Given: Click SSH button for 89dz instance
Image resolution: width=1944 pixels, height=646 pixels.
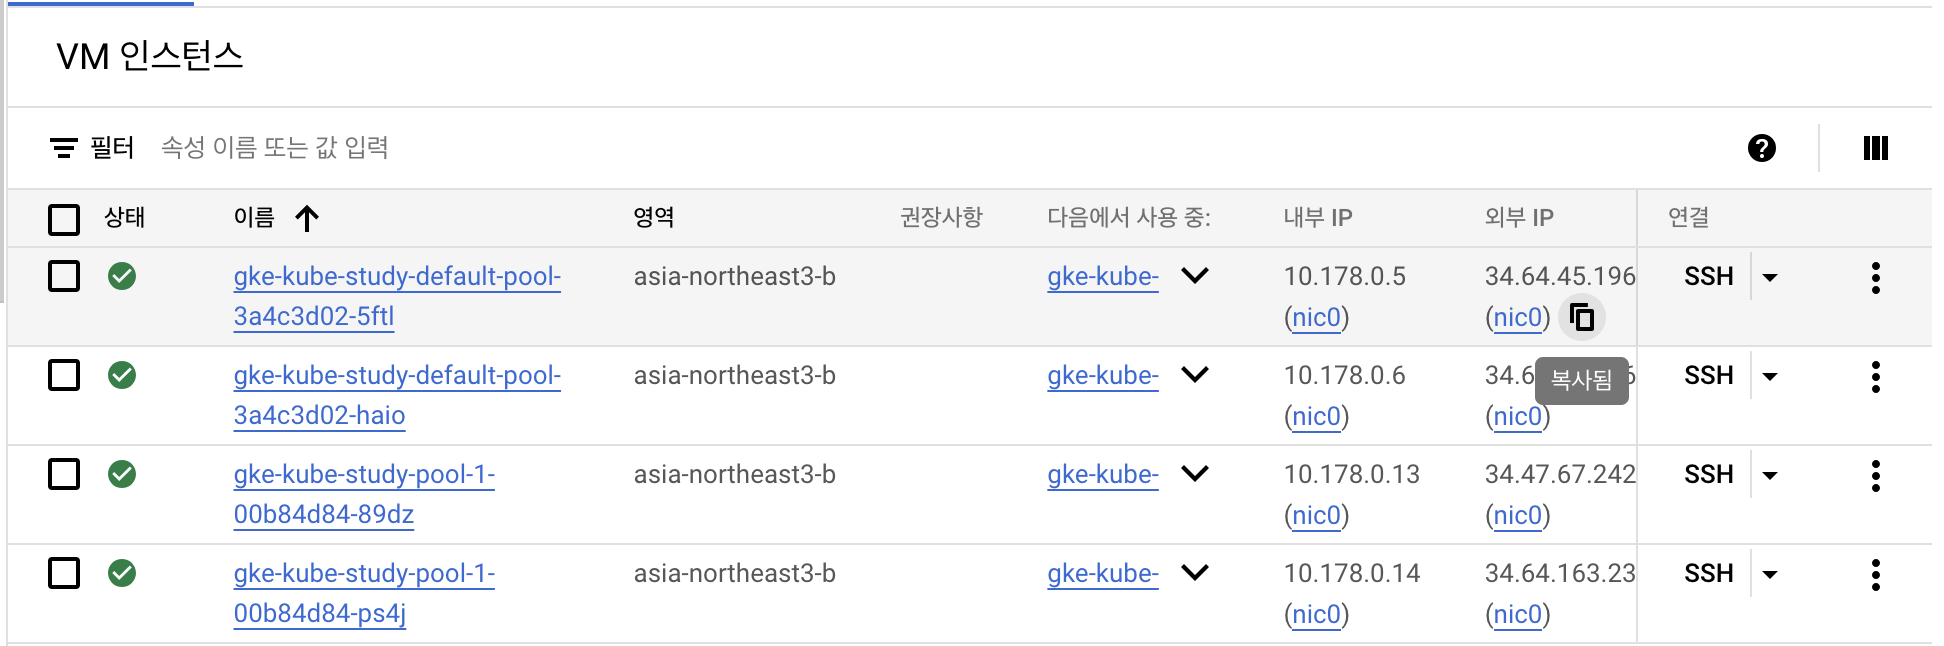Looking at the screenshot, I should (1709, 474).
